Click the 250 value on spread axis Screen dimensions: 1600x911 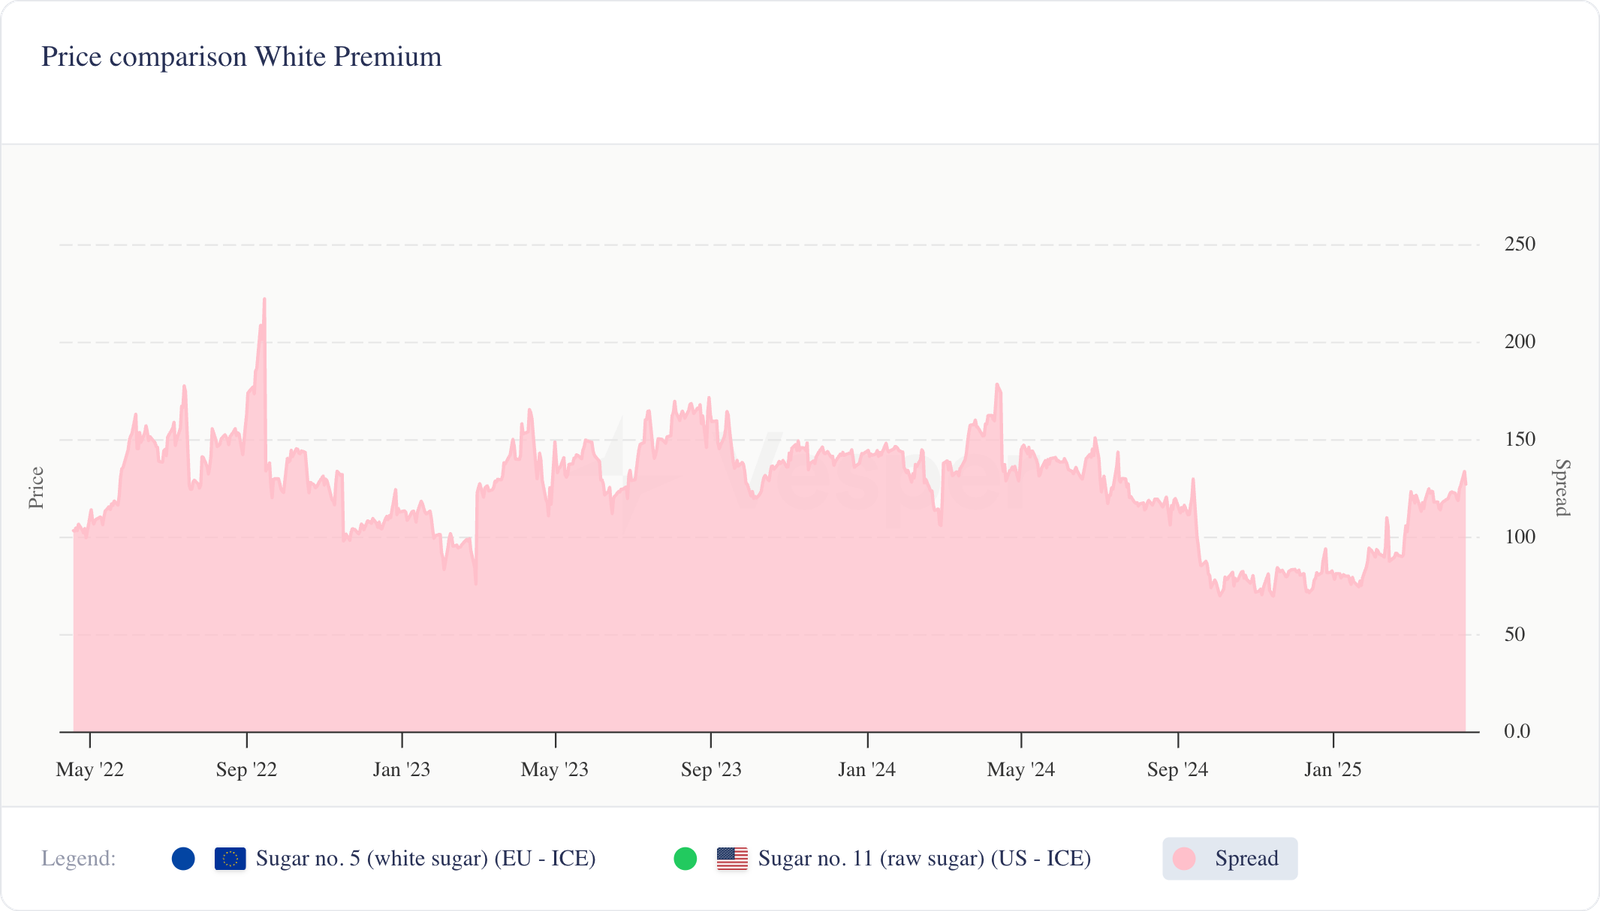(x=1519, y=244)
